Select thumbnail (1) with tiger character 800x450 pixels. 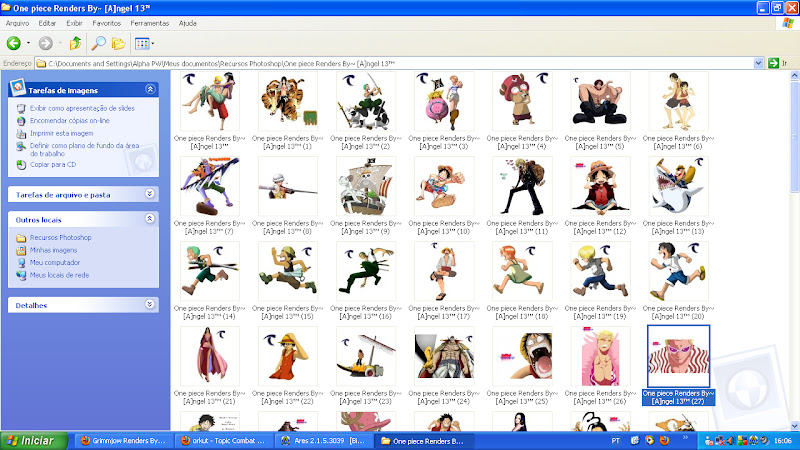pos(288,101)
